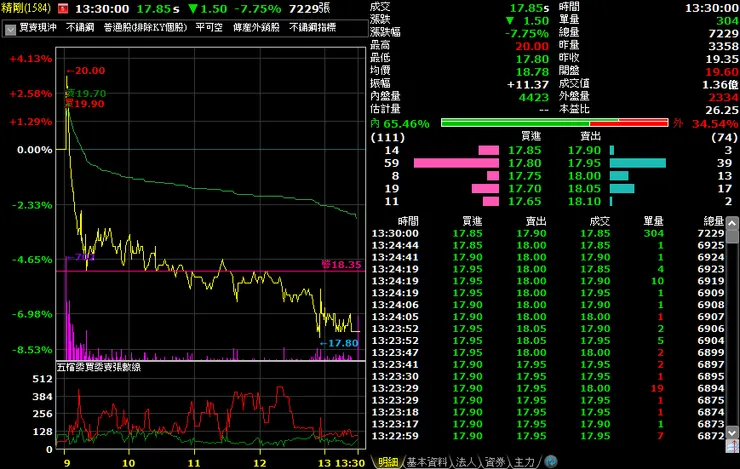Click the ←17.80 low marker on chart
The height and width of the screenshot is (469, 740).
click(x=339, y=343)
